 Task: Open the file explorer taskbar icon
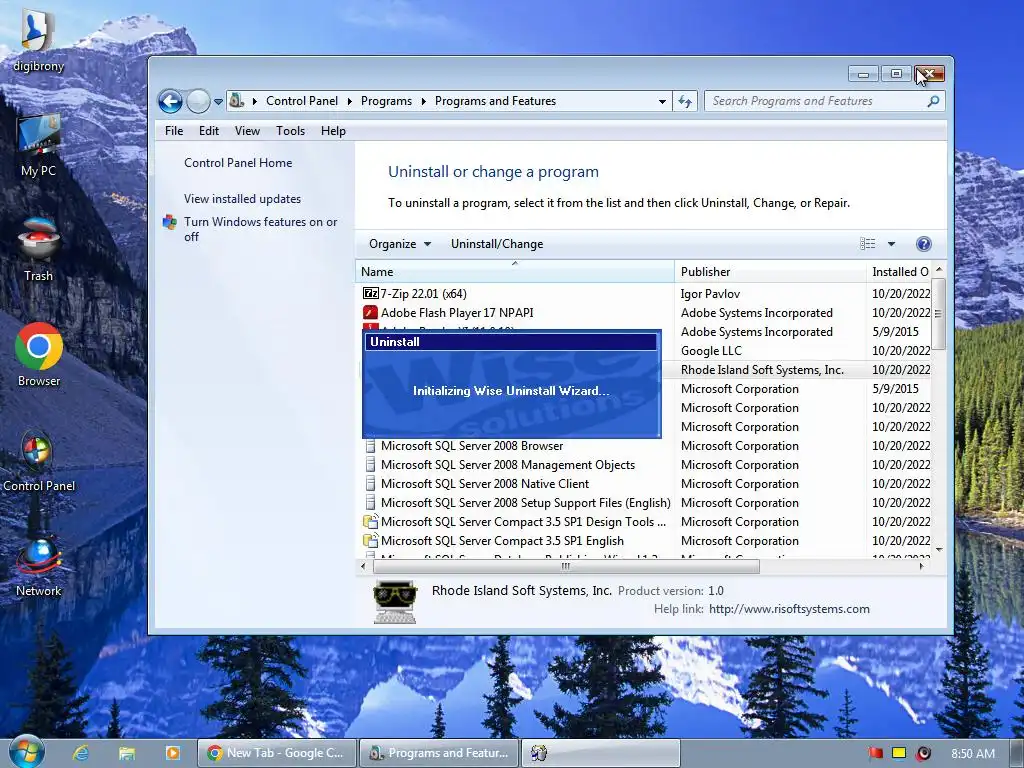click(127, 753)
